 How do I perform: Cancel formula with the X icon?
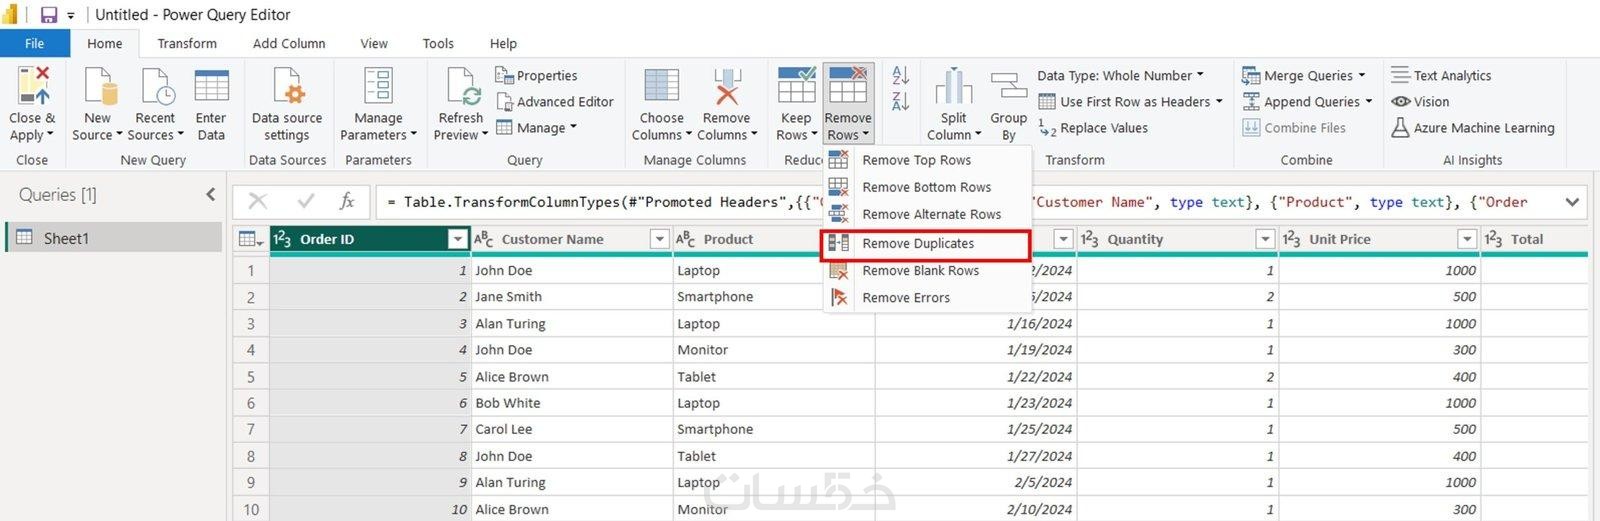257,201
